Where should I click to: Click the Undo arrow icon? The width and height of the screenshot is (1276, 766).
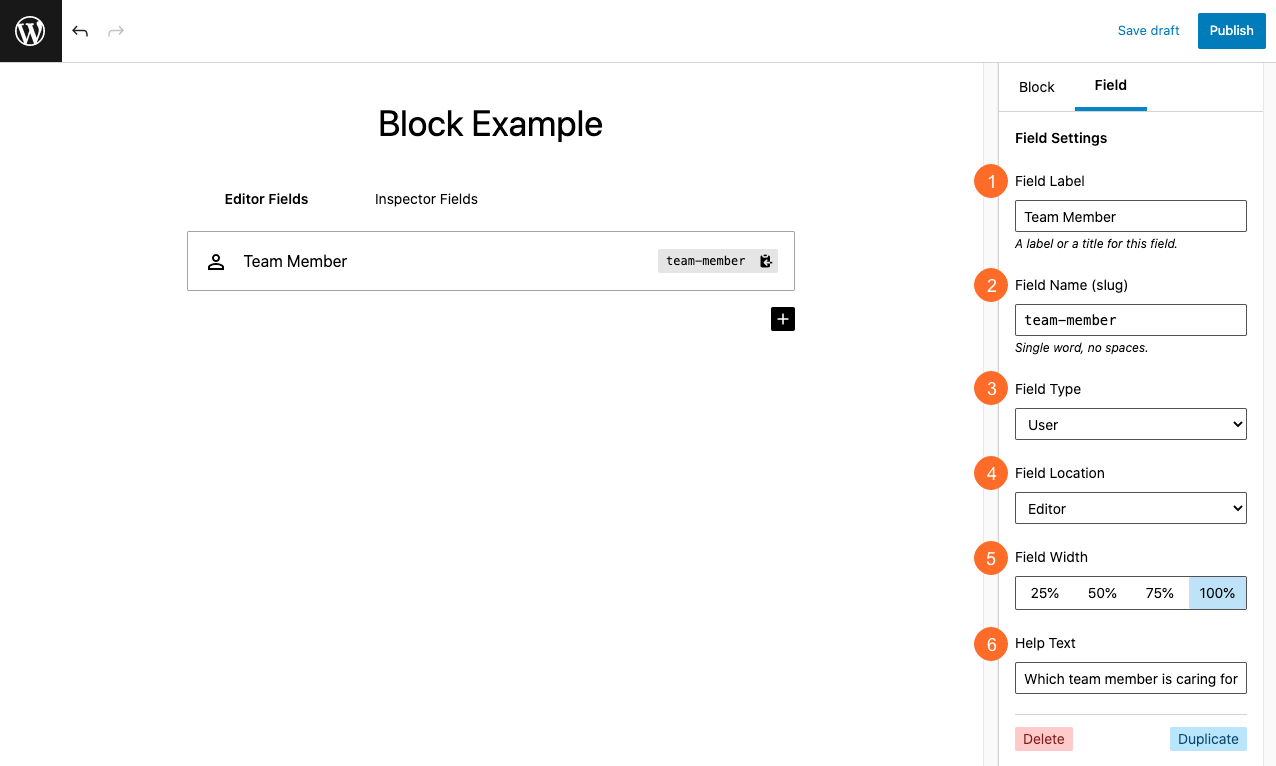point(80,31)
